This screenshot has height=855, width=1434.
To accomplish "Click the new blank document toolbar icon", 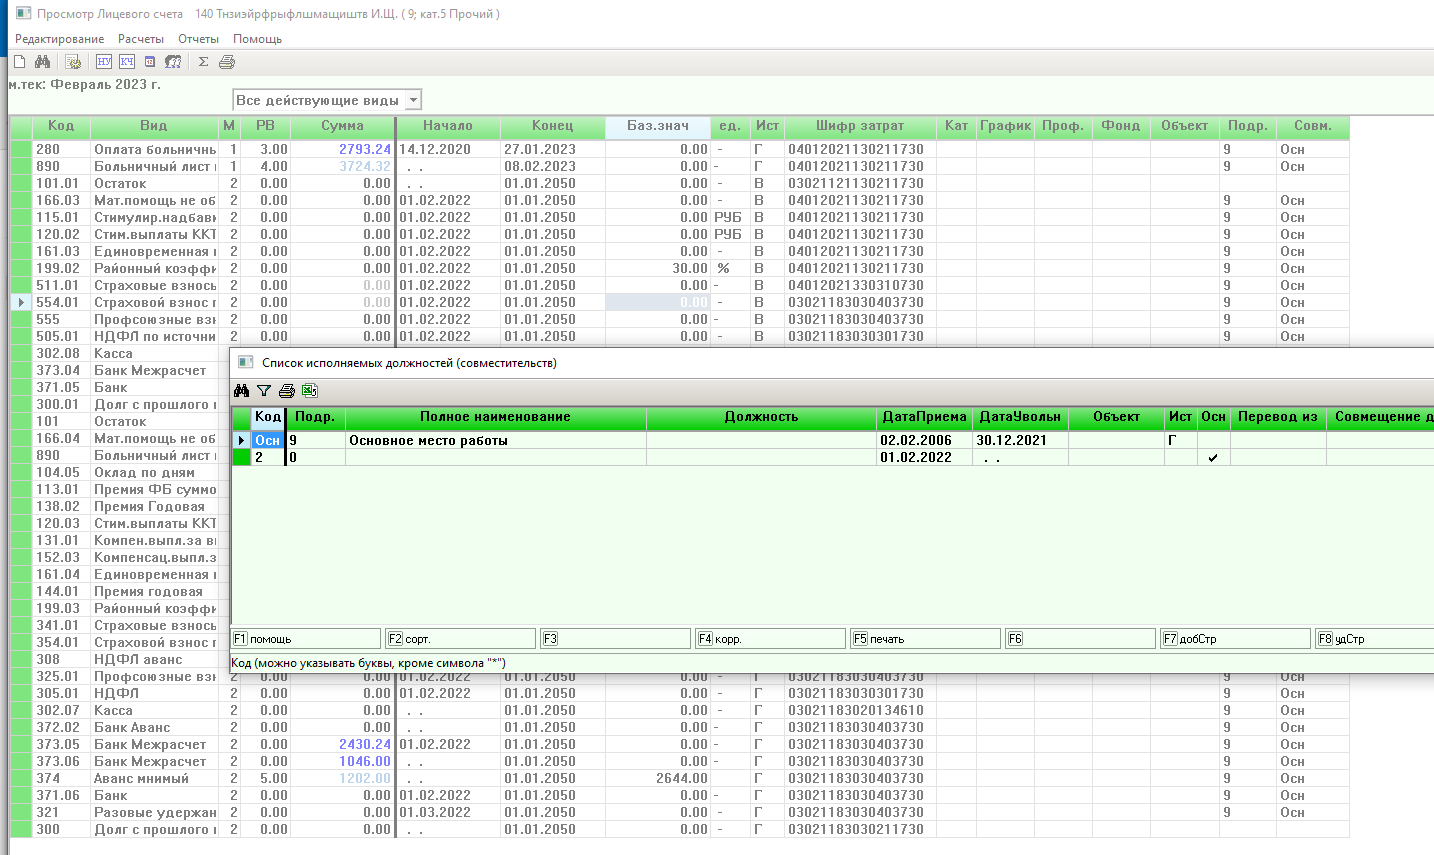I will [x=19, y=62].
